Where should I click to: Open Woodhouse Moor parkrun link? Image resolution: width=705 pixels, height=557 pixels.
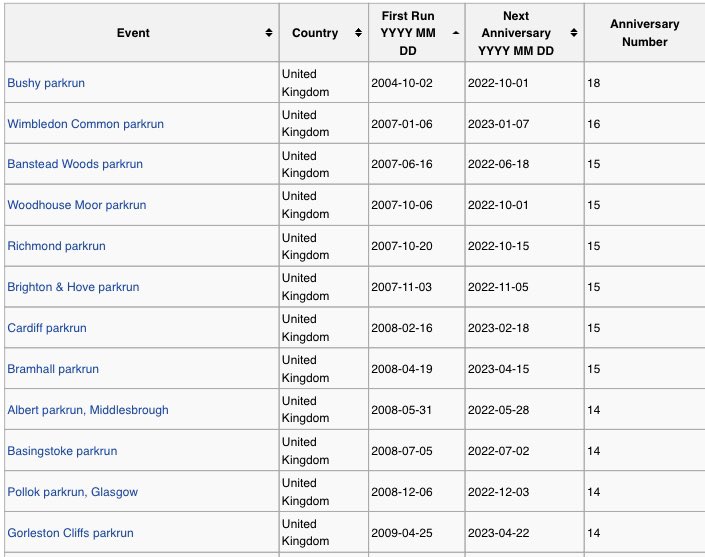click(x=77, y=205)
